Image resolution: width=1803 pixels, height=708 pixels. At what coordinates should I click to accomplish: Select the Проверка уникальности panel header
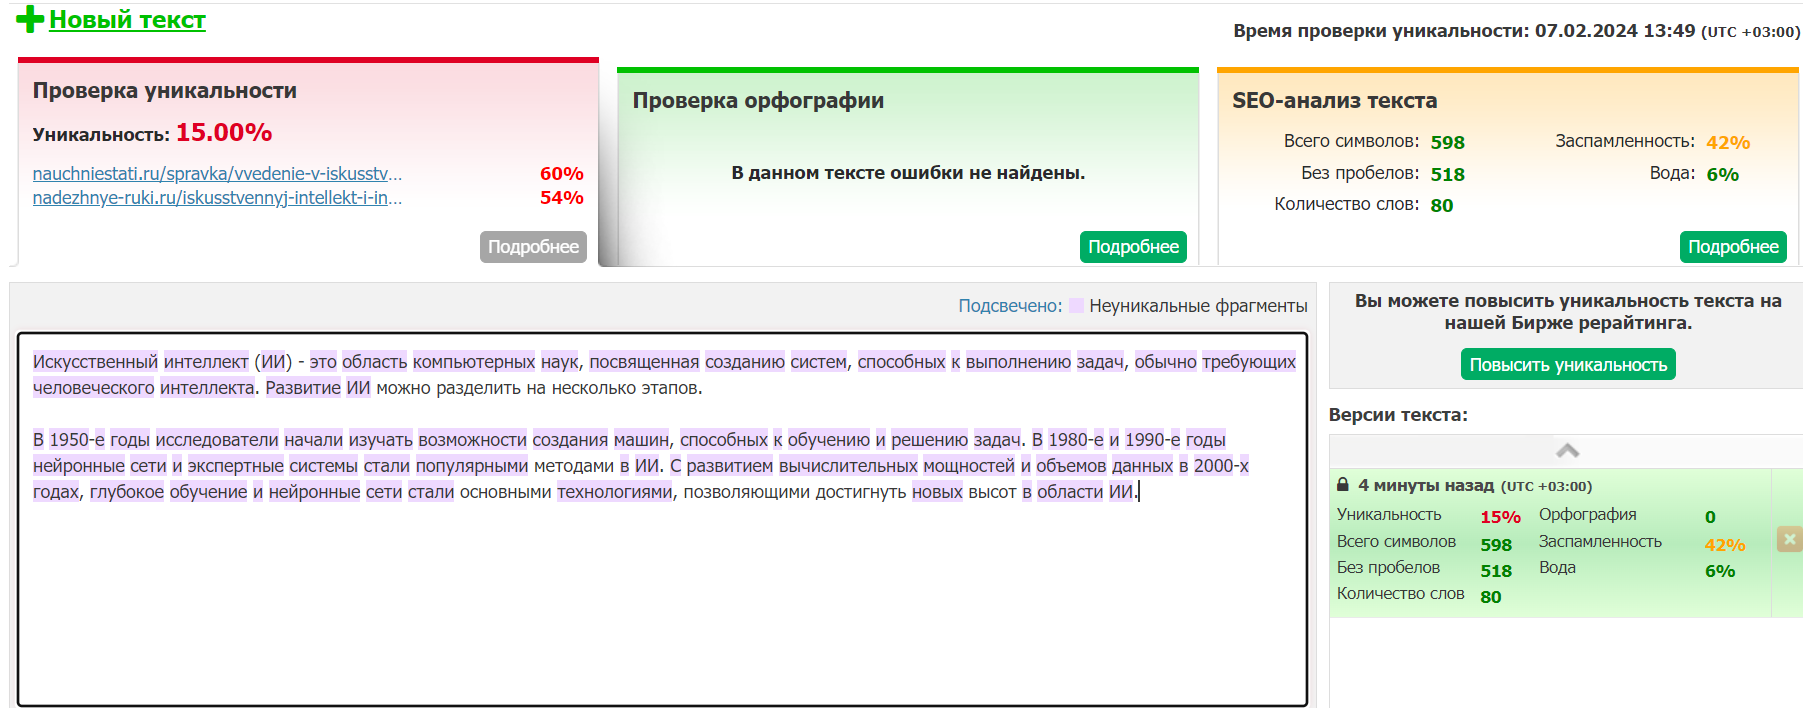coord(165,91)
